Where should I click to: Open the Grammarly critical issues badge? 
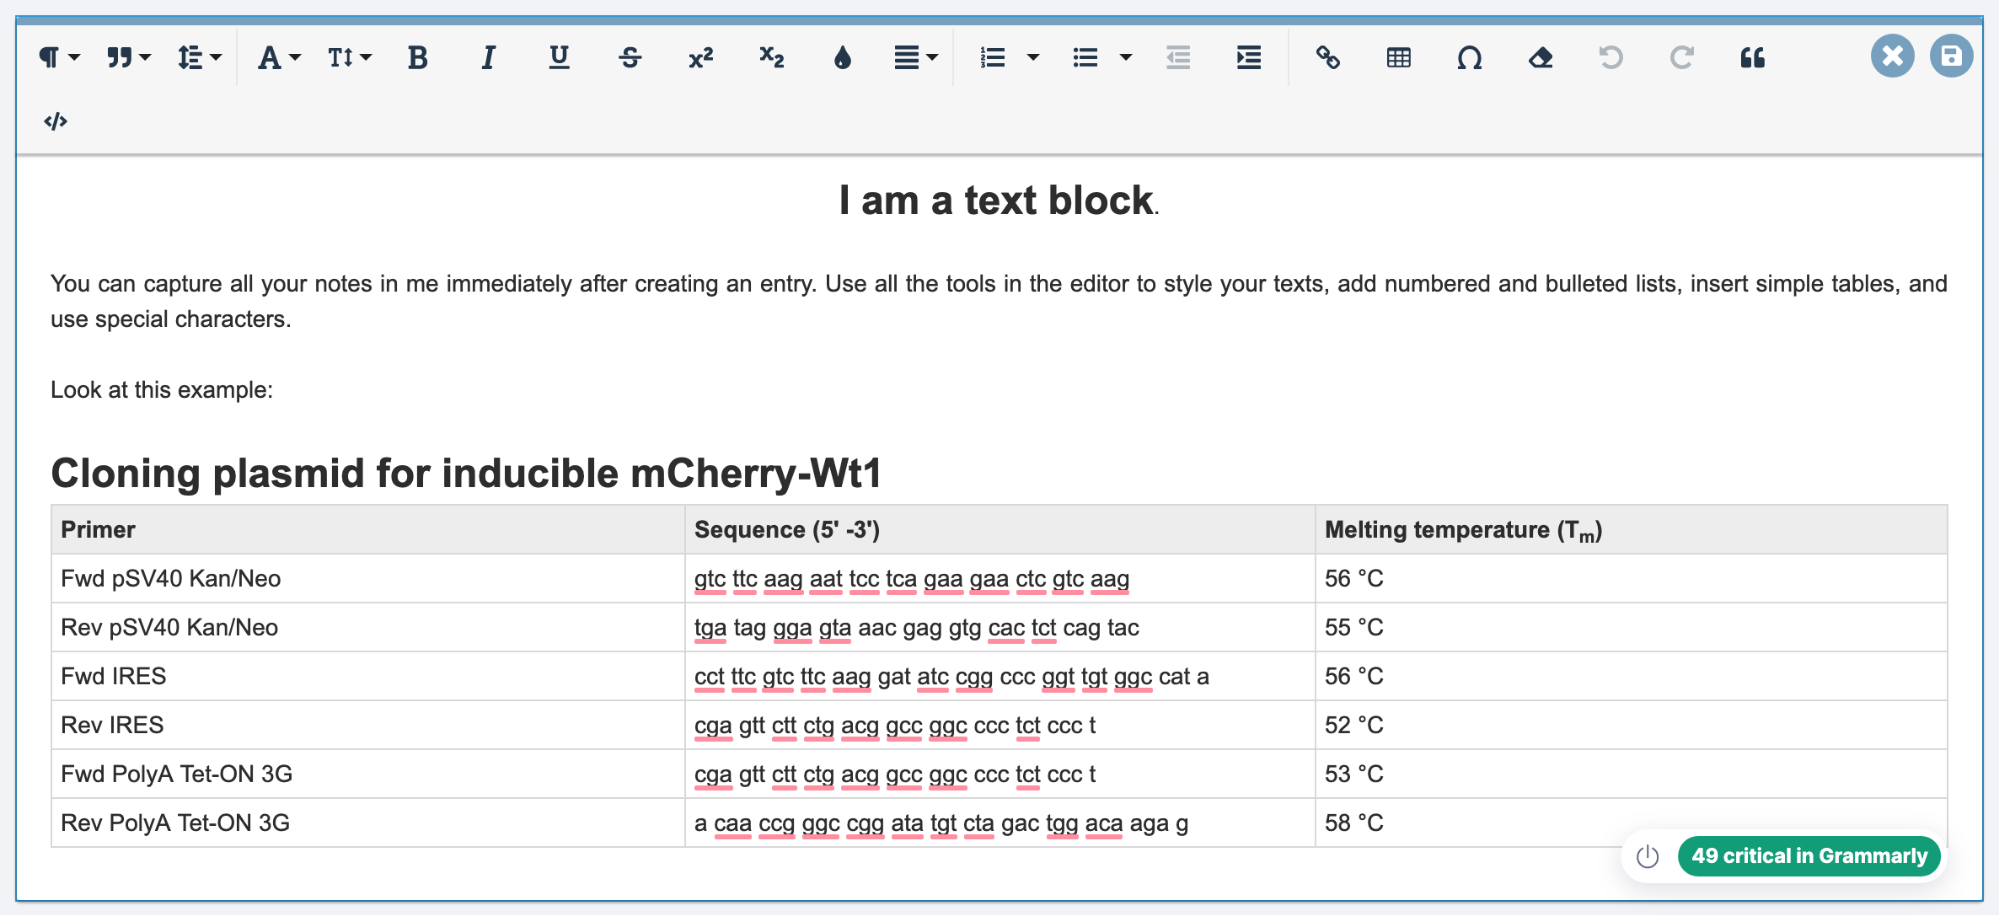(x=1809, y=856)
